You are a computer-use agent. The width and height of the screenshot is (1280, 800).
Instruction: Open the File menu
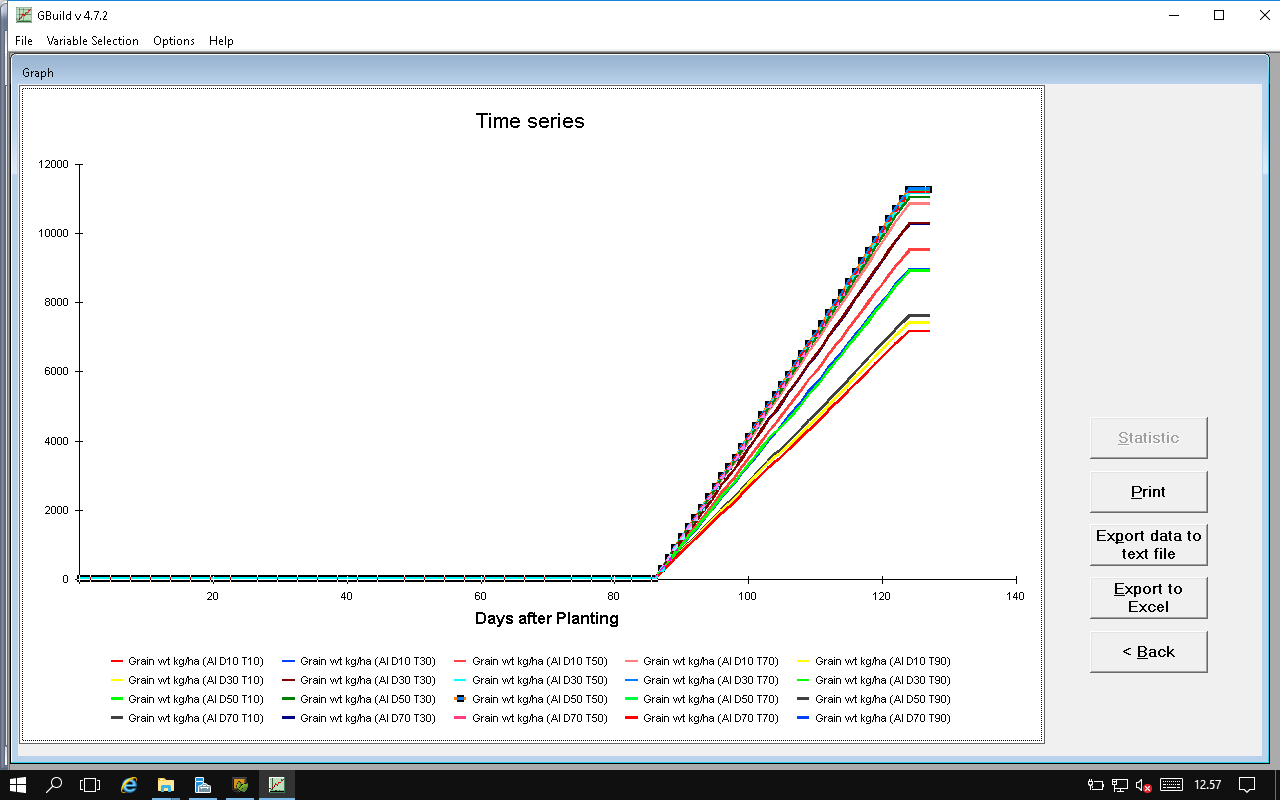[x=24, y=41]
